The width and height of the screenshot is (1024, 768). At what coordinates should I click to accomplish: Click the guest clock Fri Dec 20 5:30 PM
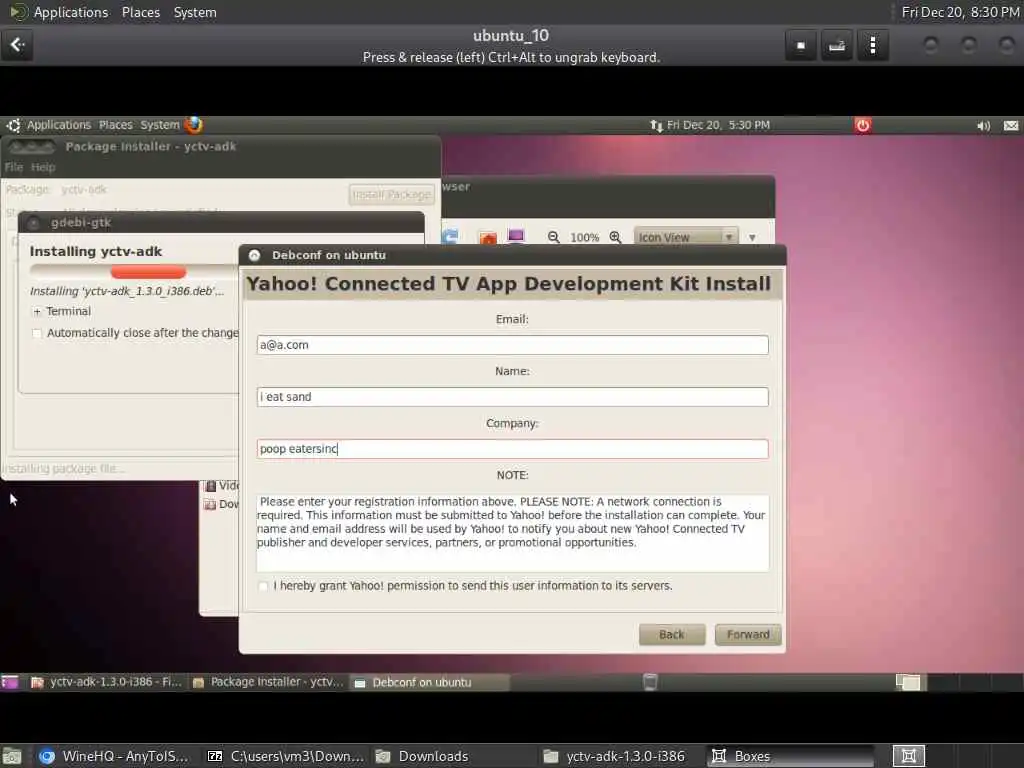tap(718, 125)
